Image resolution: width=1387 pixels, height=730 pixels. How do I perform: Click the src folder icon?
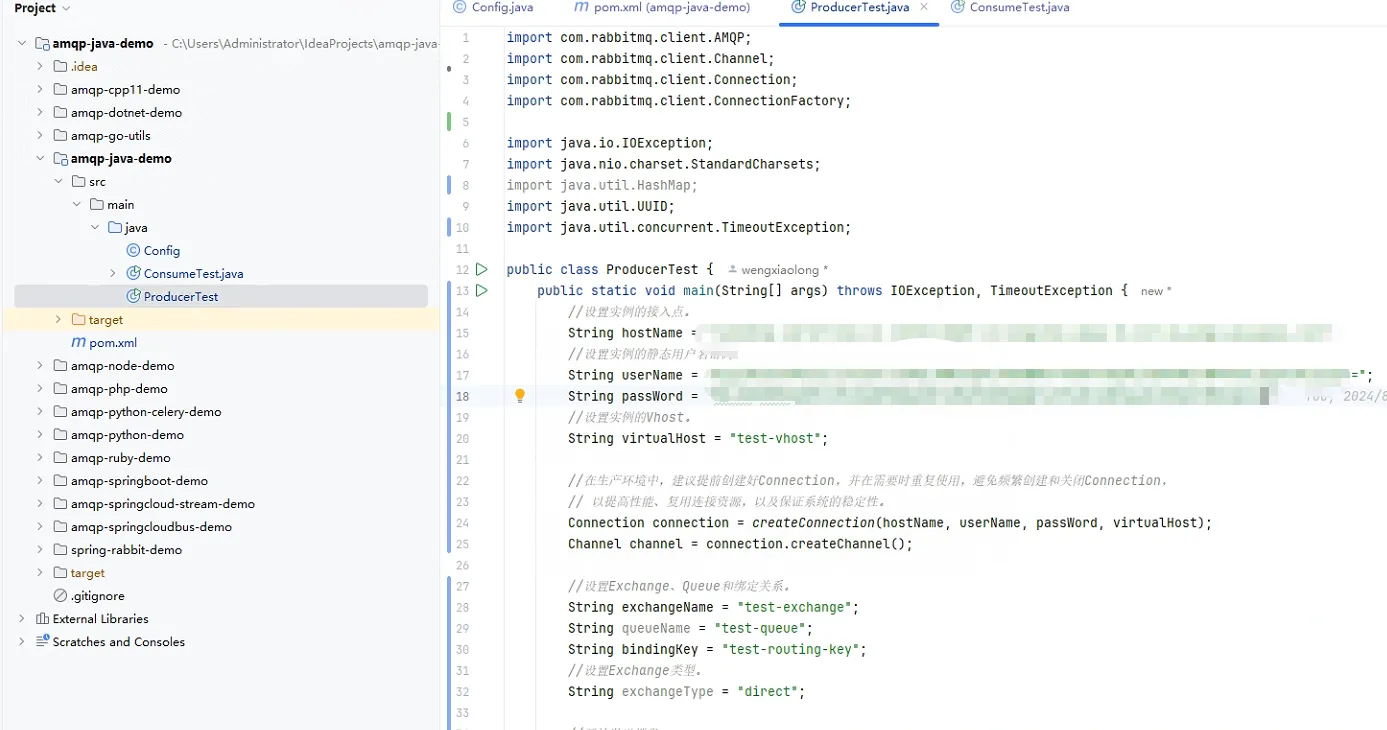pos(78,182)
